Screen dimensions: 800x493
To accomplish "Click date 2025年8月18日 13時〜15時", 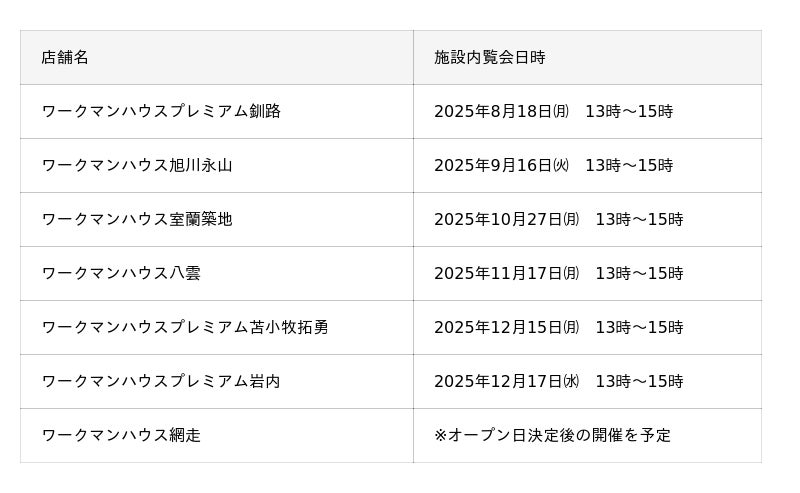I will (x=553, y=111).
